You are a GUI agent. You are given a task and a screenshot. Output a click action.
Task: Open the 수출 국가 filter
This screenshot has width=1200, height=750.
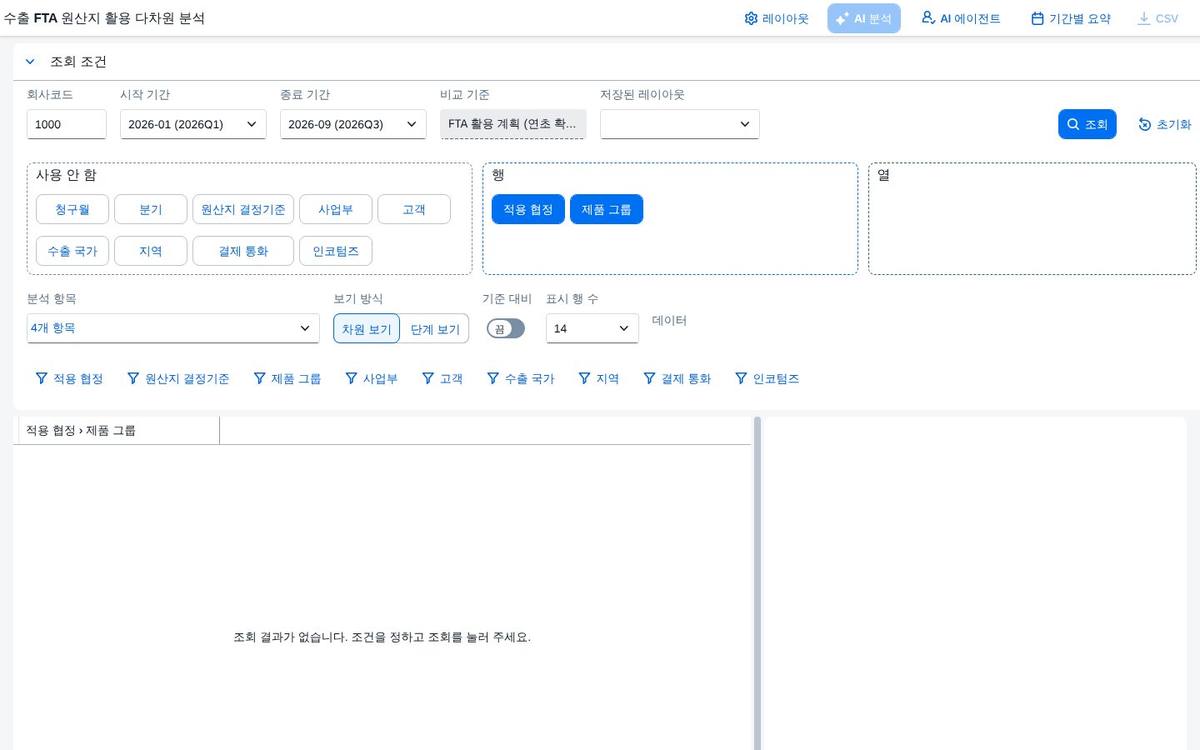(x=520, y=379)
